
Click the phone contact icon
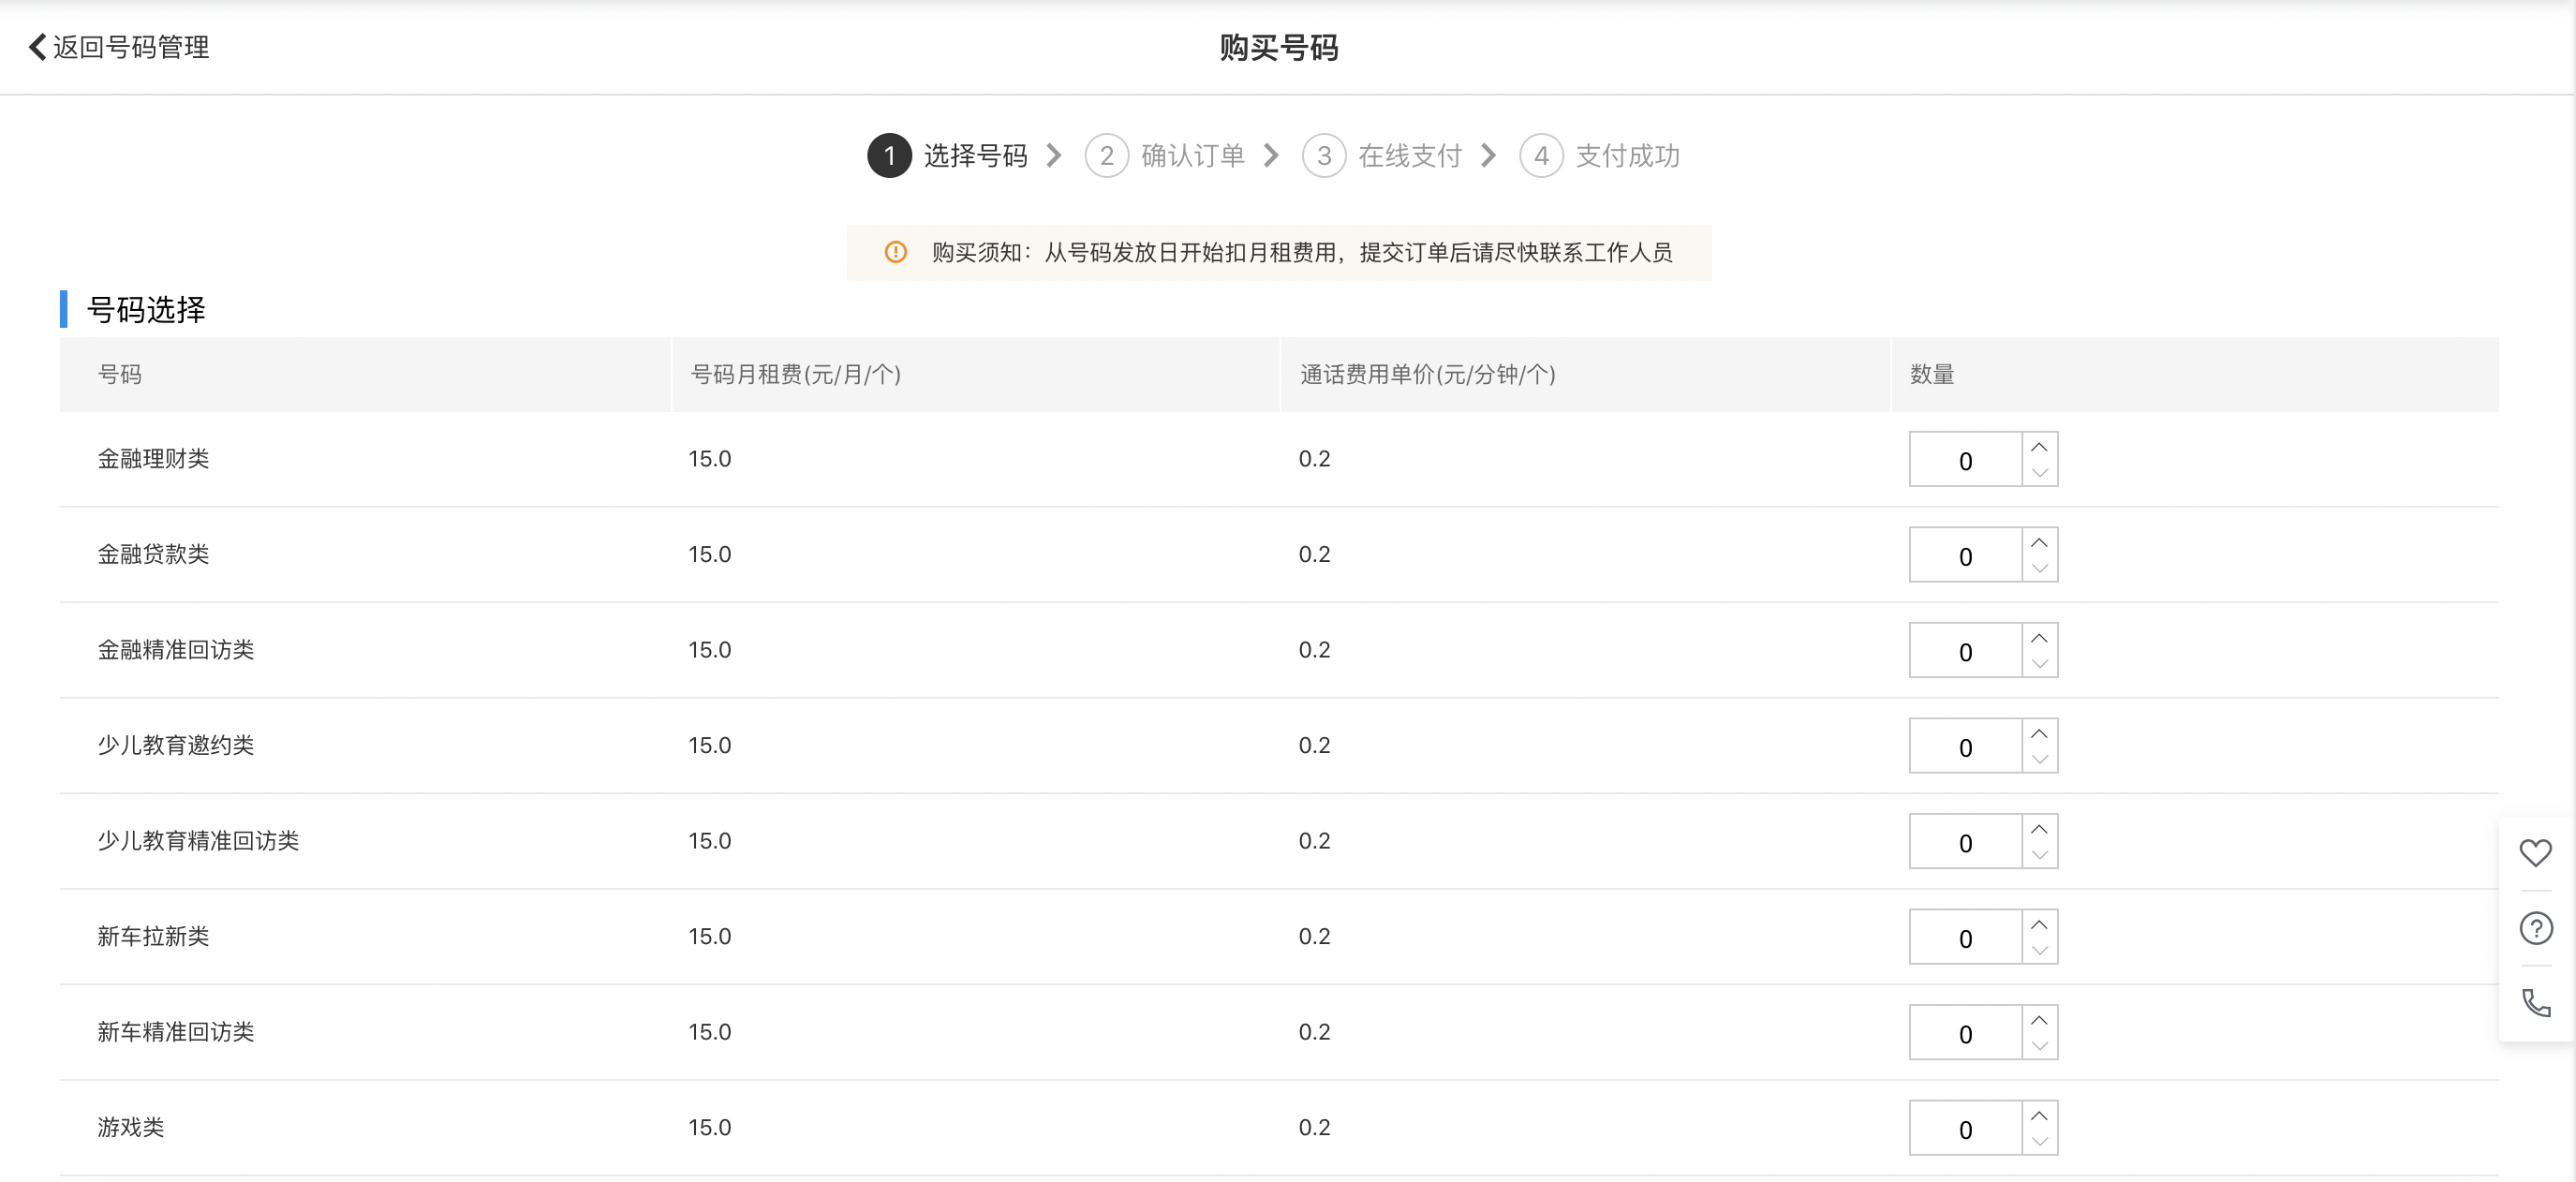click(2535, 1002)
